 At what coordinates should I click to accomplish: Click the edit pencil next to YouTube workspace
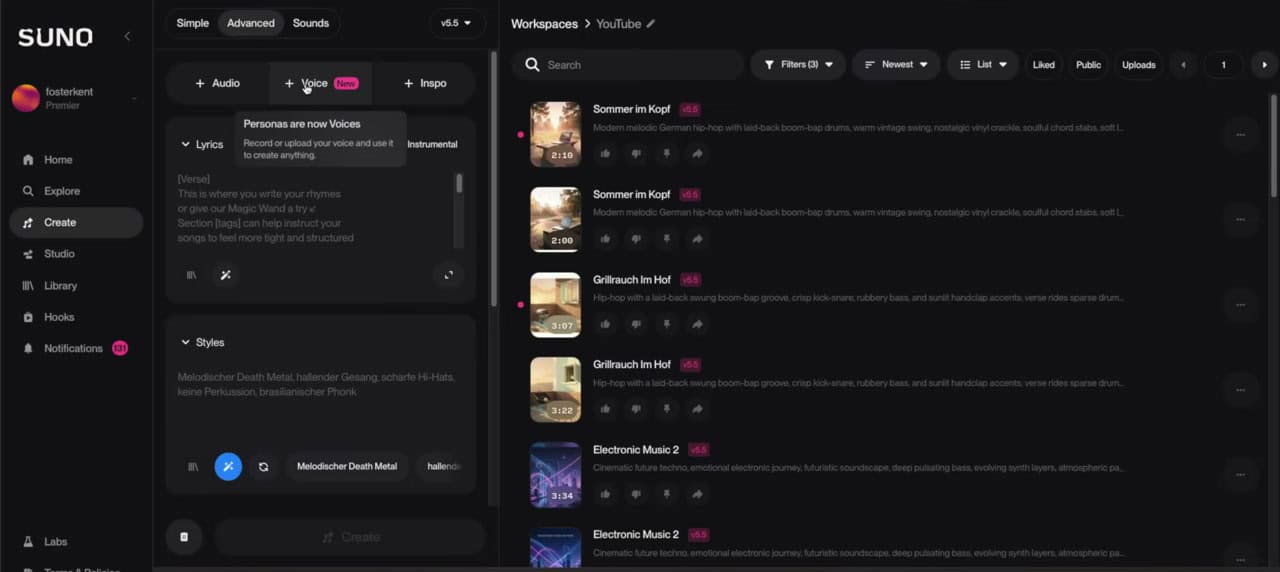pyautogui.click(x=651, y=24)
